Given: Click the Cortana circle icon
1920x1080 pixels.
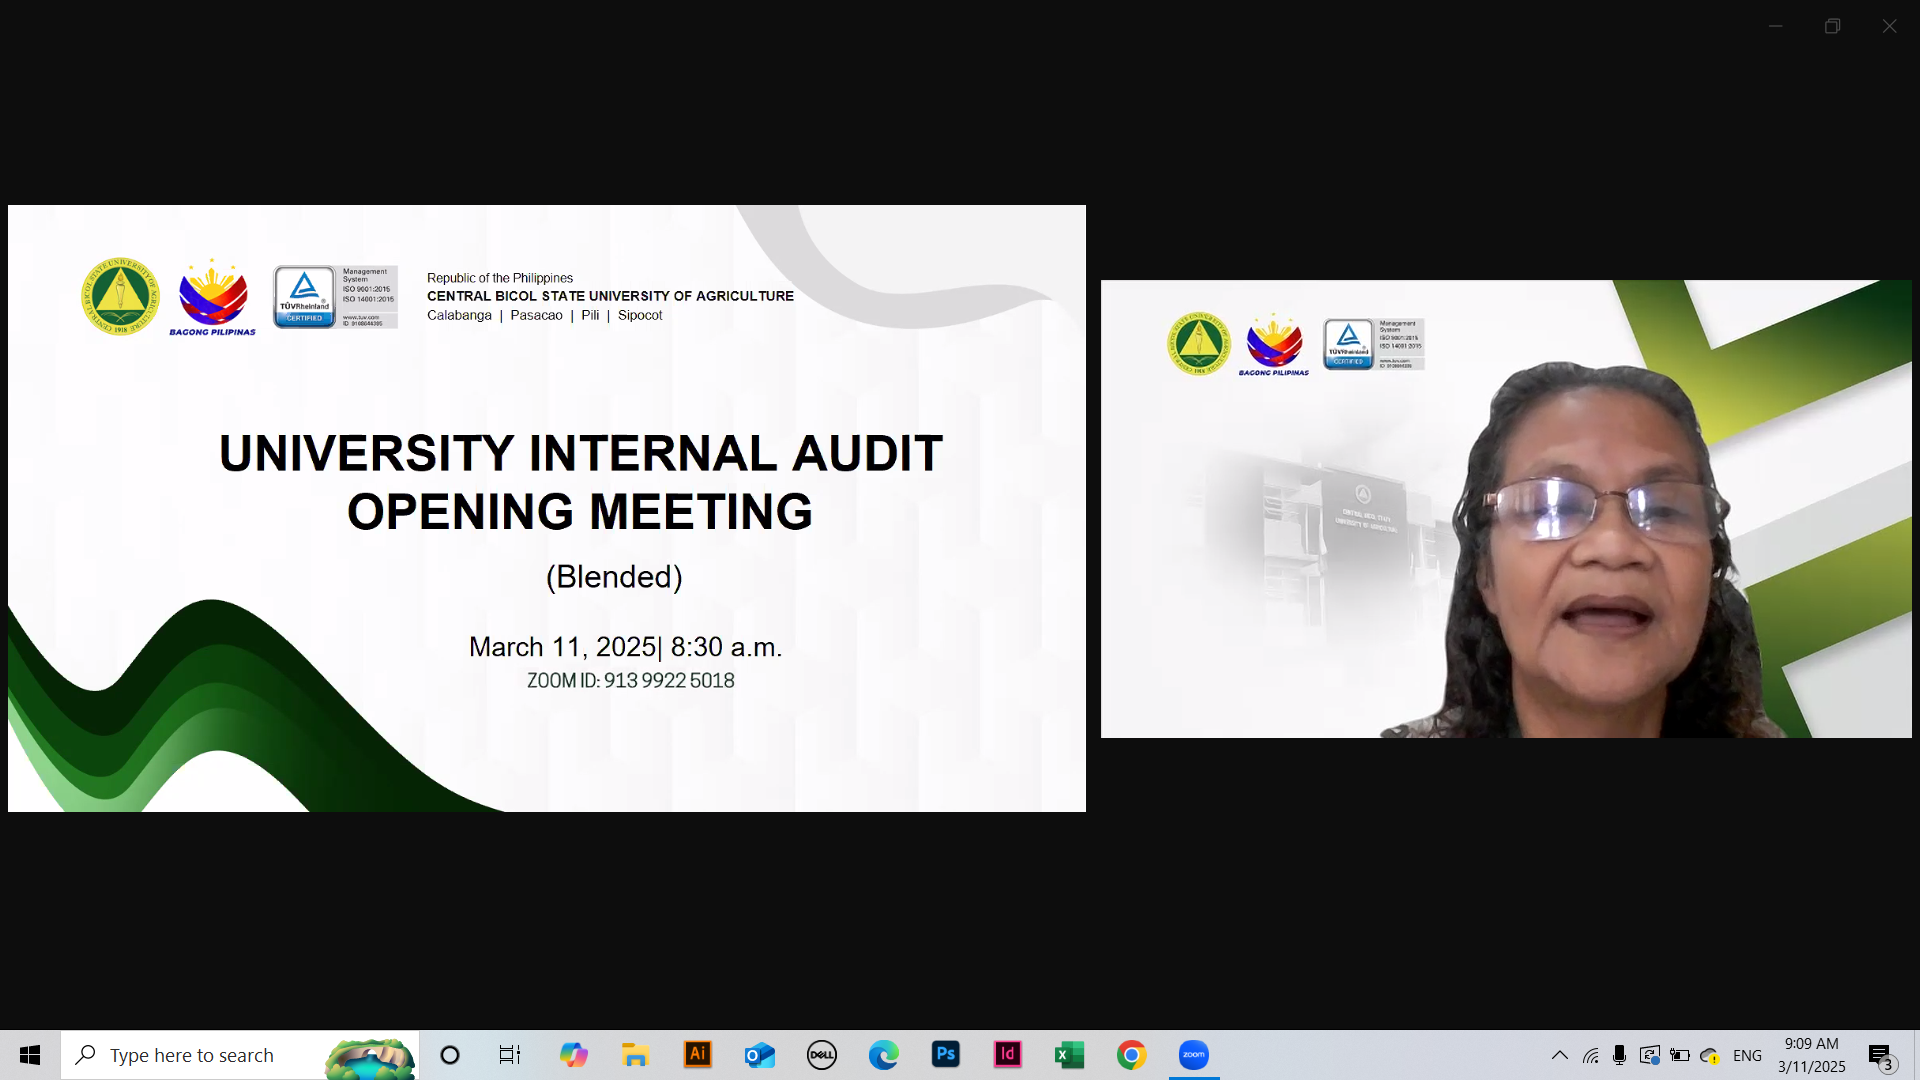Looking at the screenshot, I should [x=450, y=1055].
